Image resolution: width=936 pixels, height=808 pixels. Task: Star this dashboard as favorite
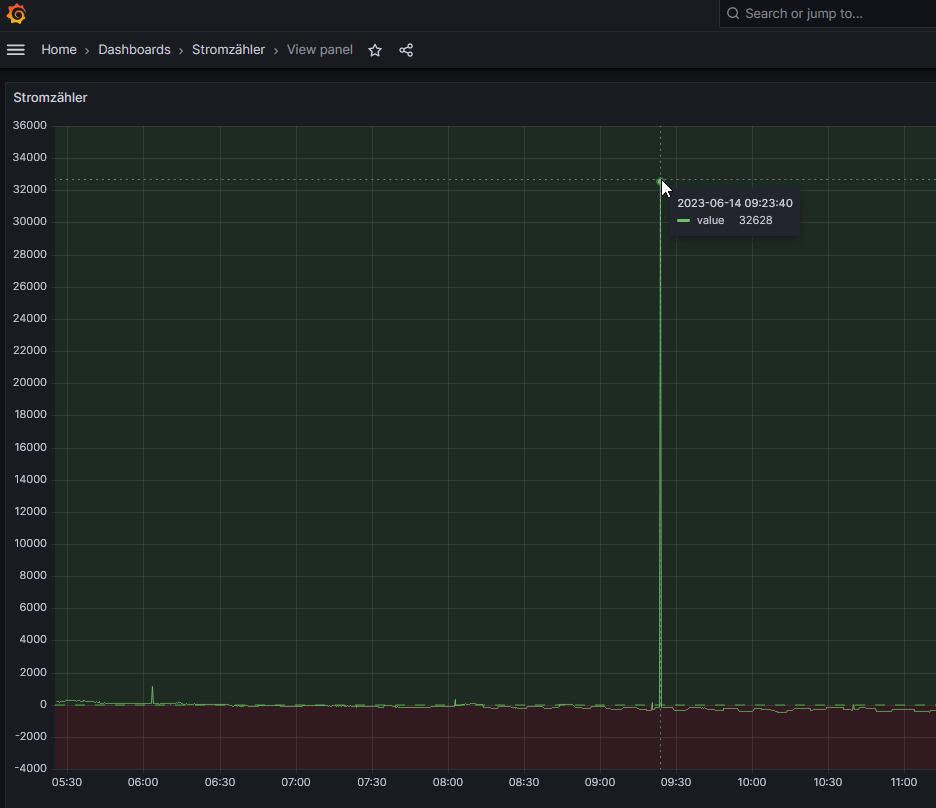coord(375,50)
